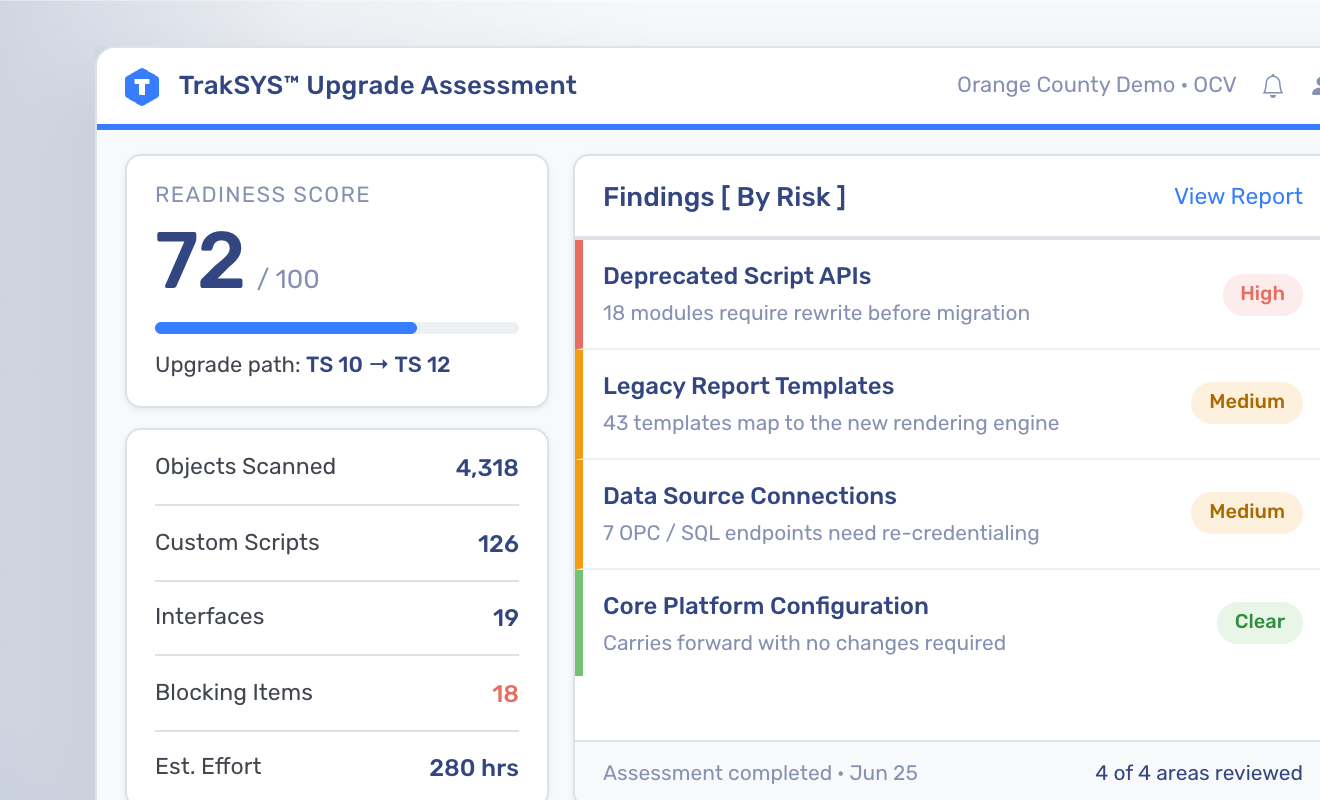Image resolution: width=1320 pixels, height=800 pixels.
Task: Click the Findings By Risk heading
Action: [724, 197]
